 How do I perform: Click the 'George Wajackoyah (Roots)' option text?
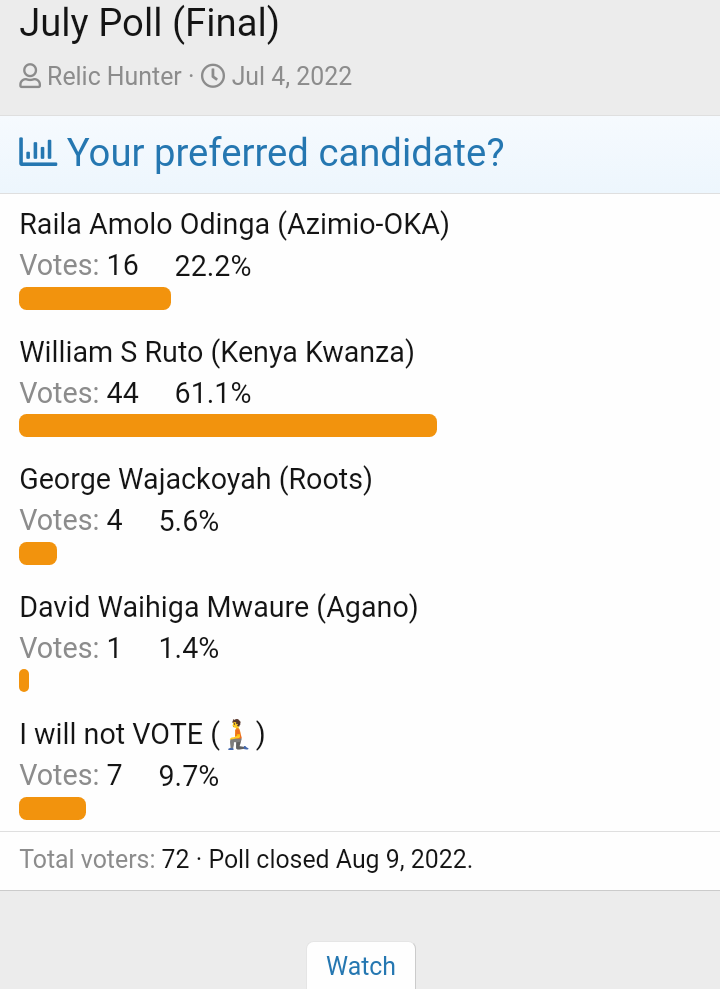pyautogui.click(x=196, y=480)
